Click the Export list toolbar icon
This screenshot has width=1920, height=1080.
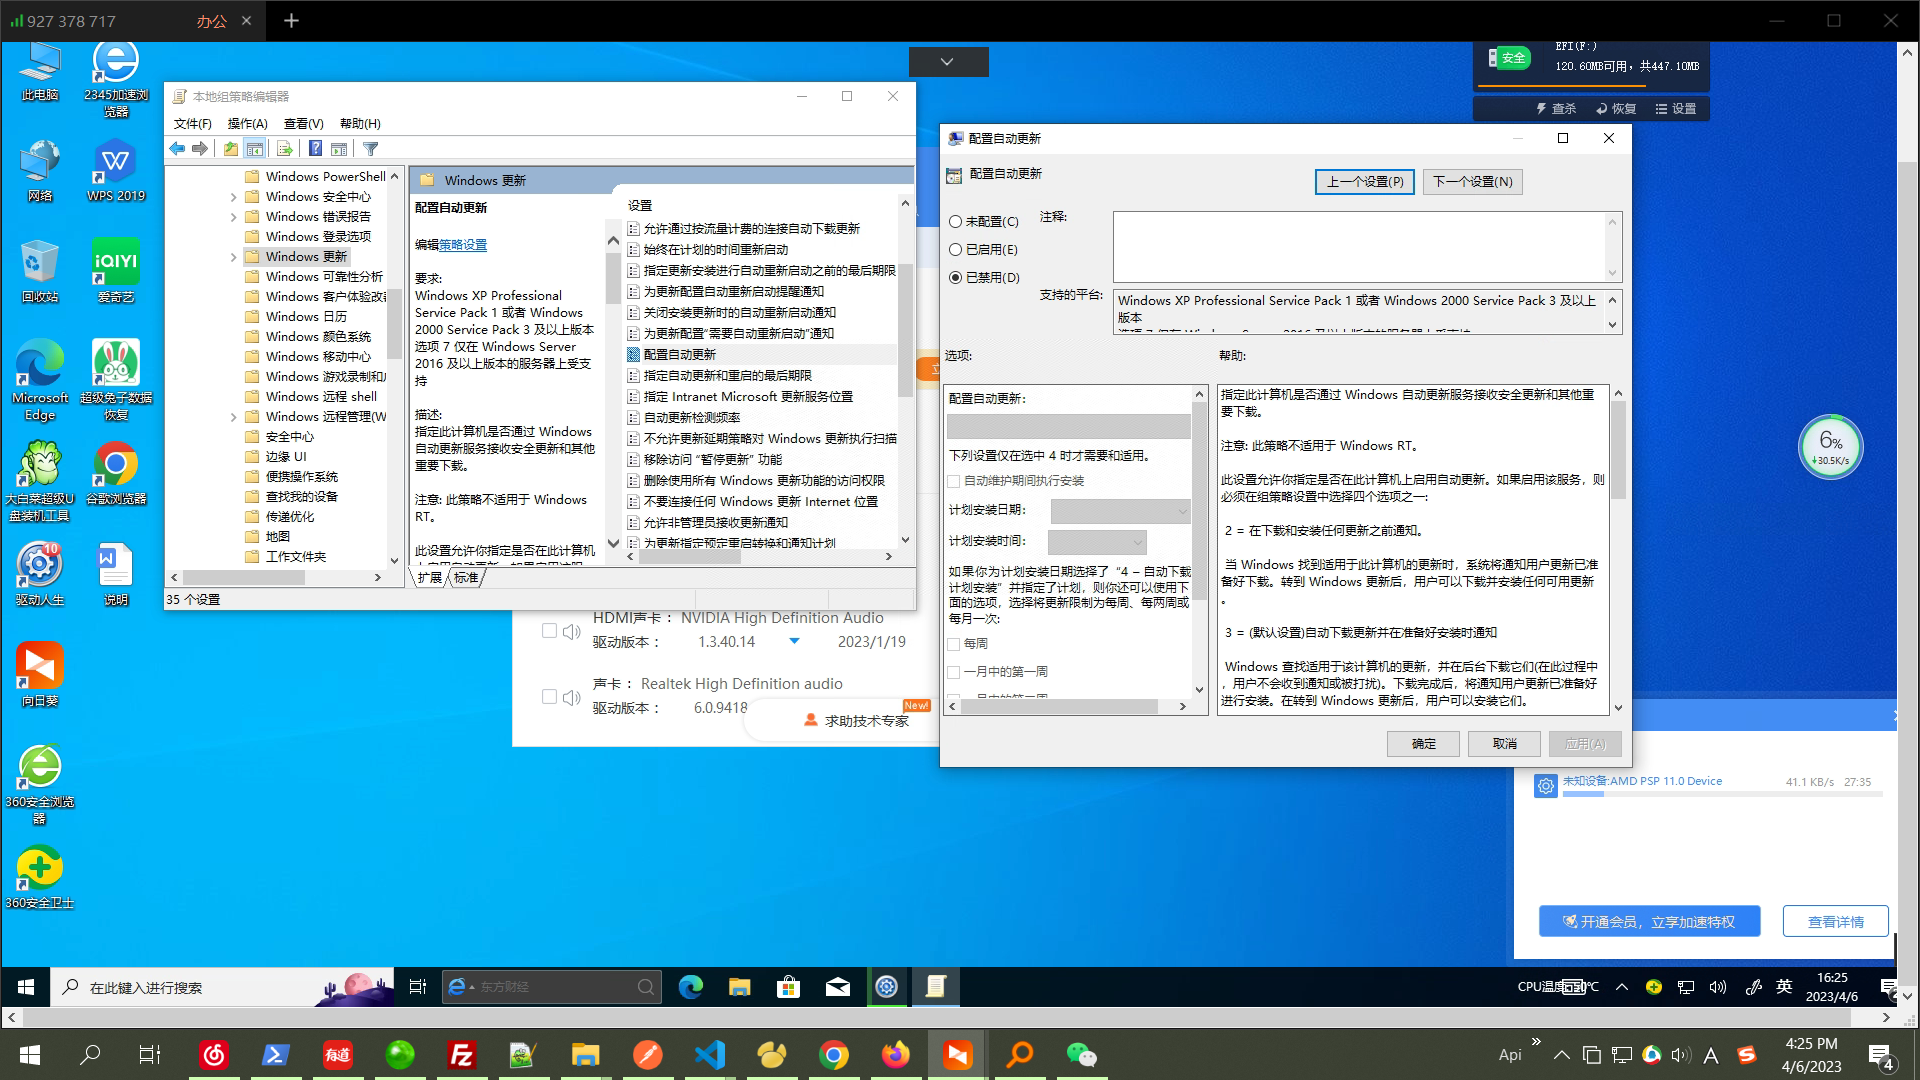[x=285, y=149]
